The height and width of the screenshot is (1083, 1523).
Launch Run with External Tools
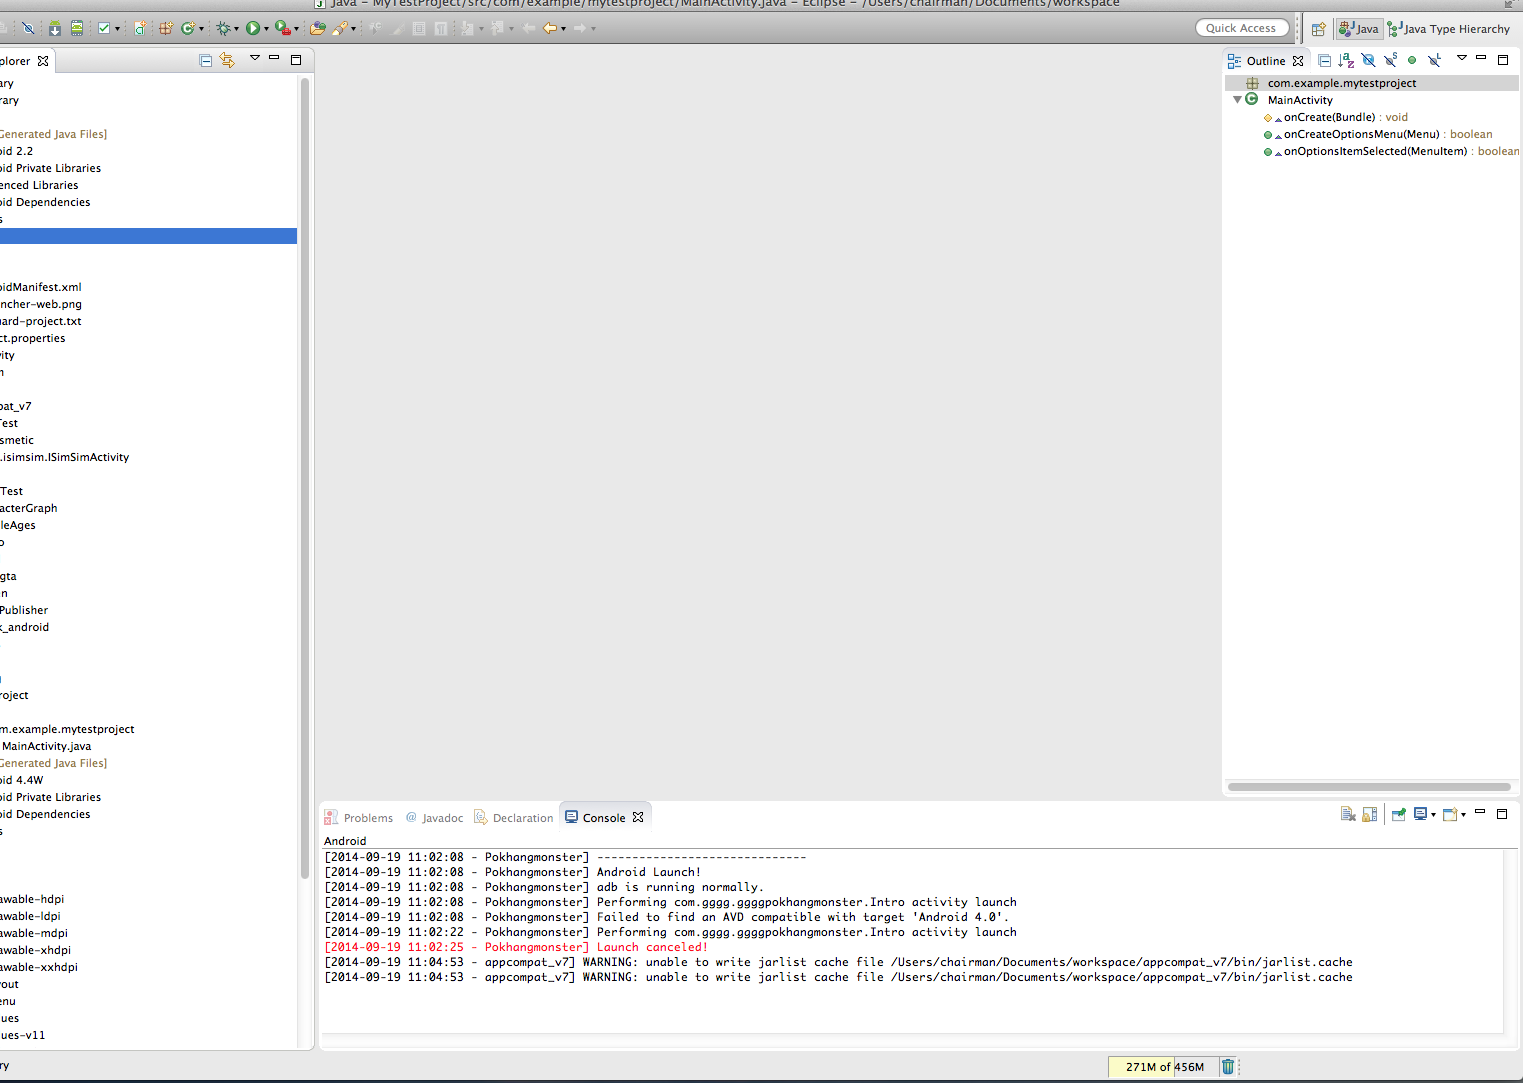[x=283, y=28]
